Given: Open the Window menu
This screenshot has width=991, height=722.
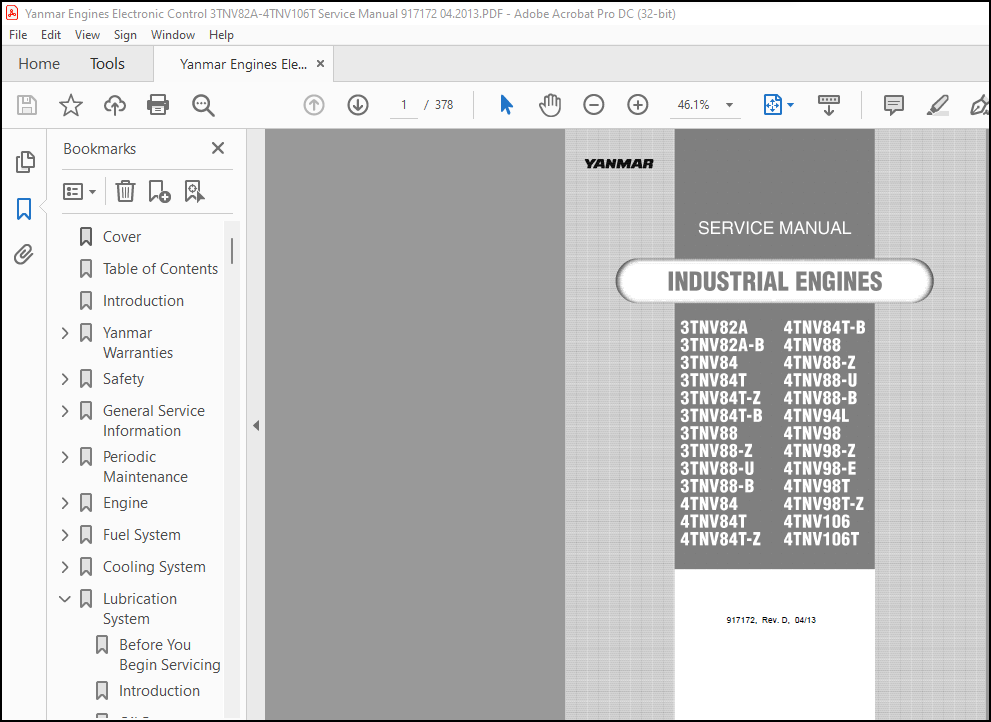Looking at the screenshot, I should 173,35.
